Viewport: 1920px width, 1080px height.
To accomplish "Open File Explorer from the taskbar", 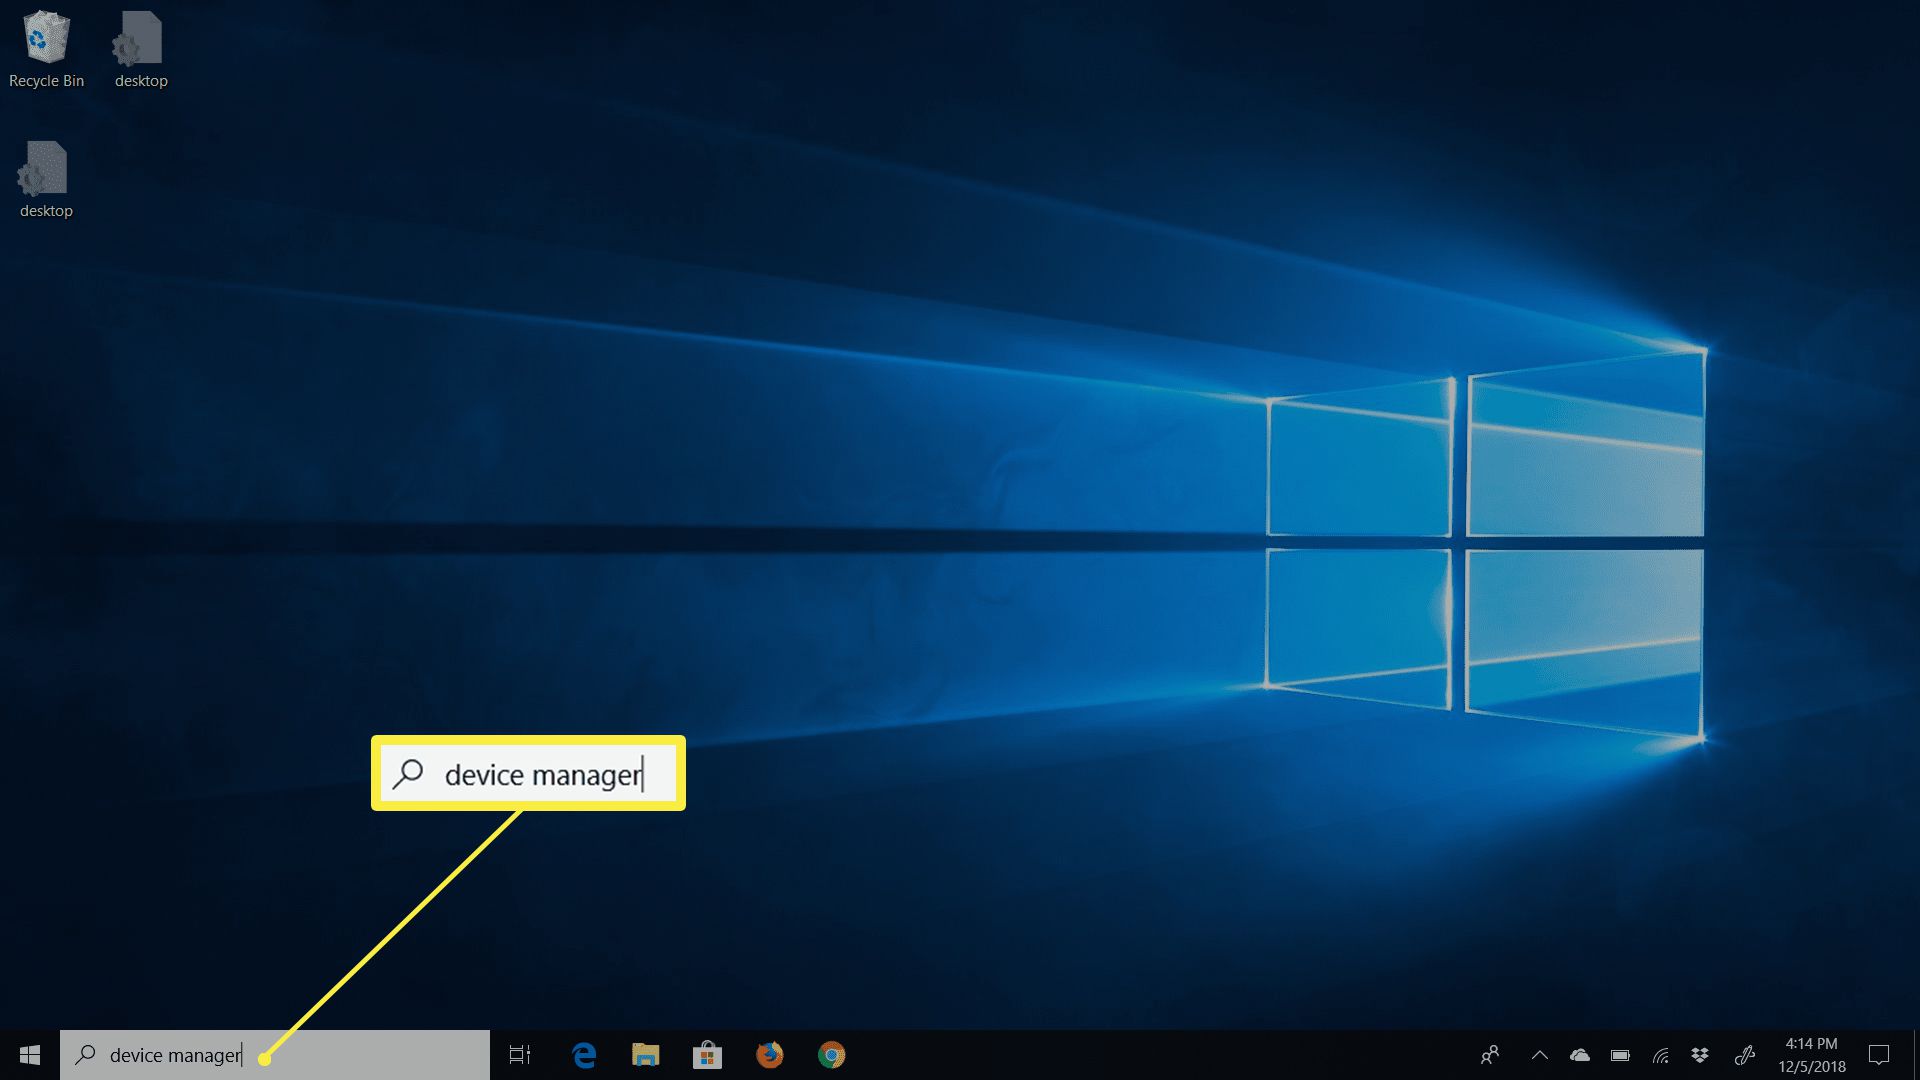I will point(646,1055).
